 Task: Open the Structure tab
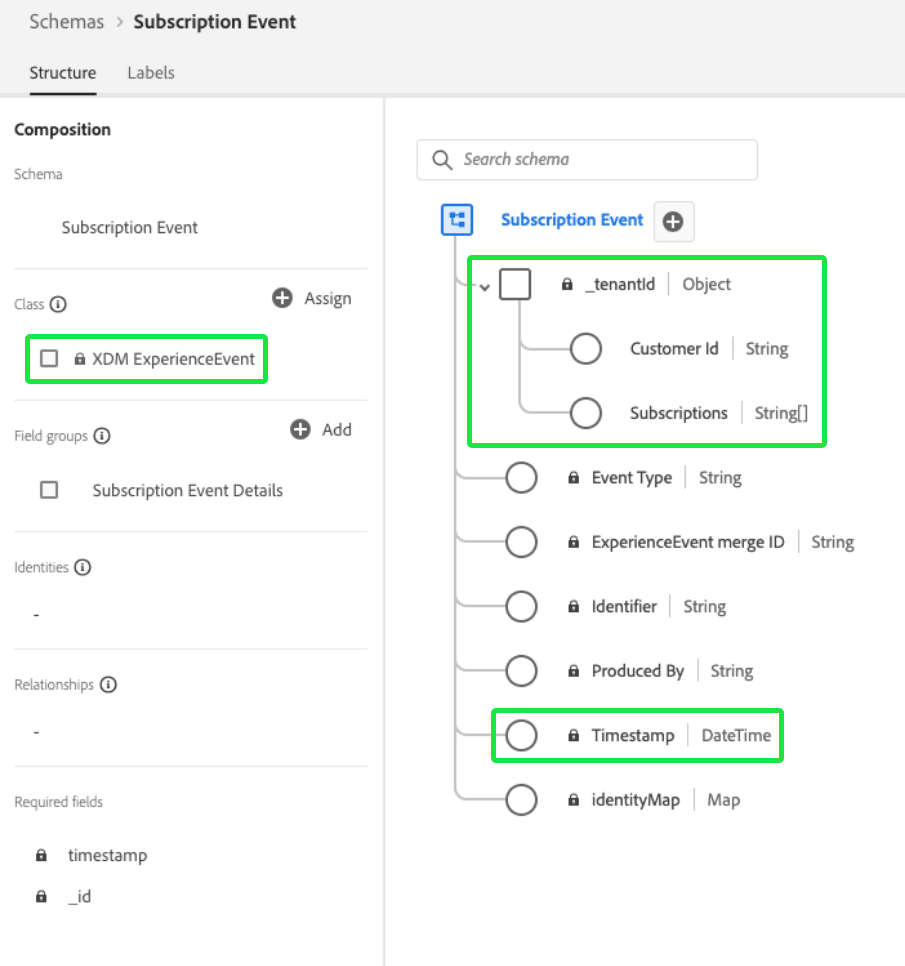pos(63,73)
